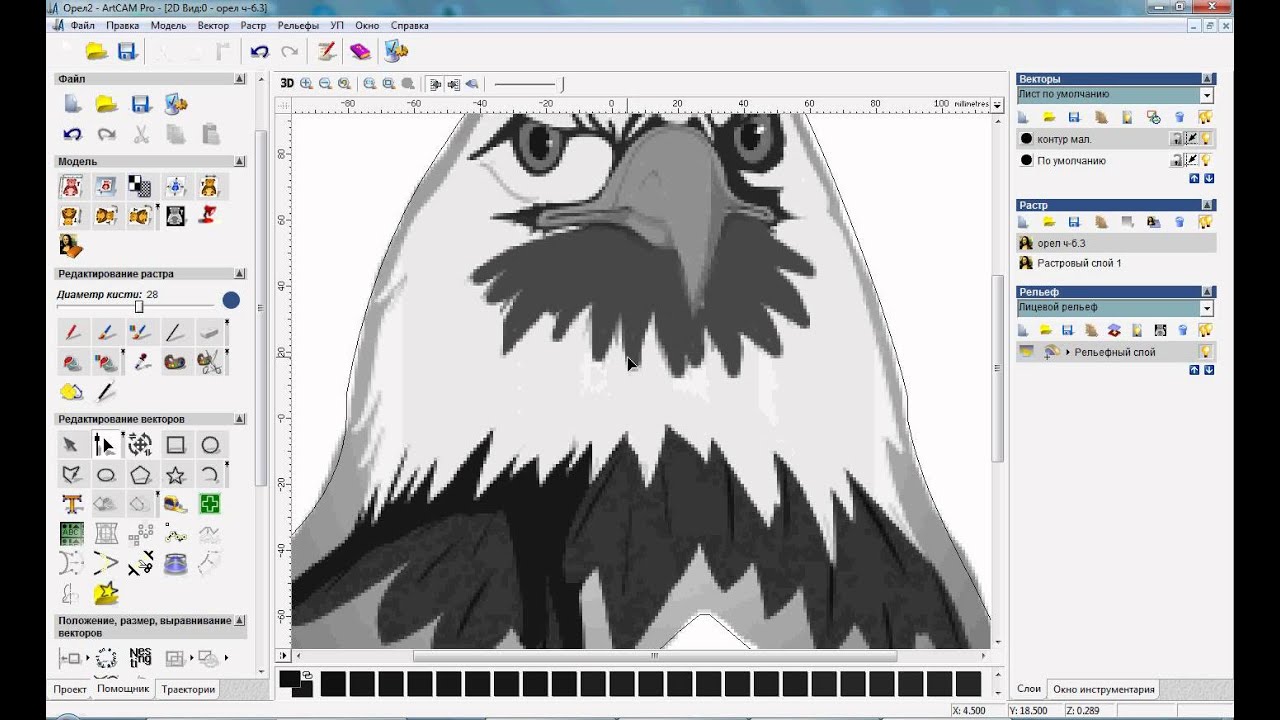Select the rectangle vector tool
Image resolution: width=1280 pixels, height=720 pixels.
(175, 445)
